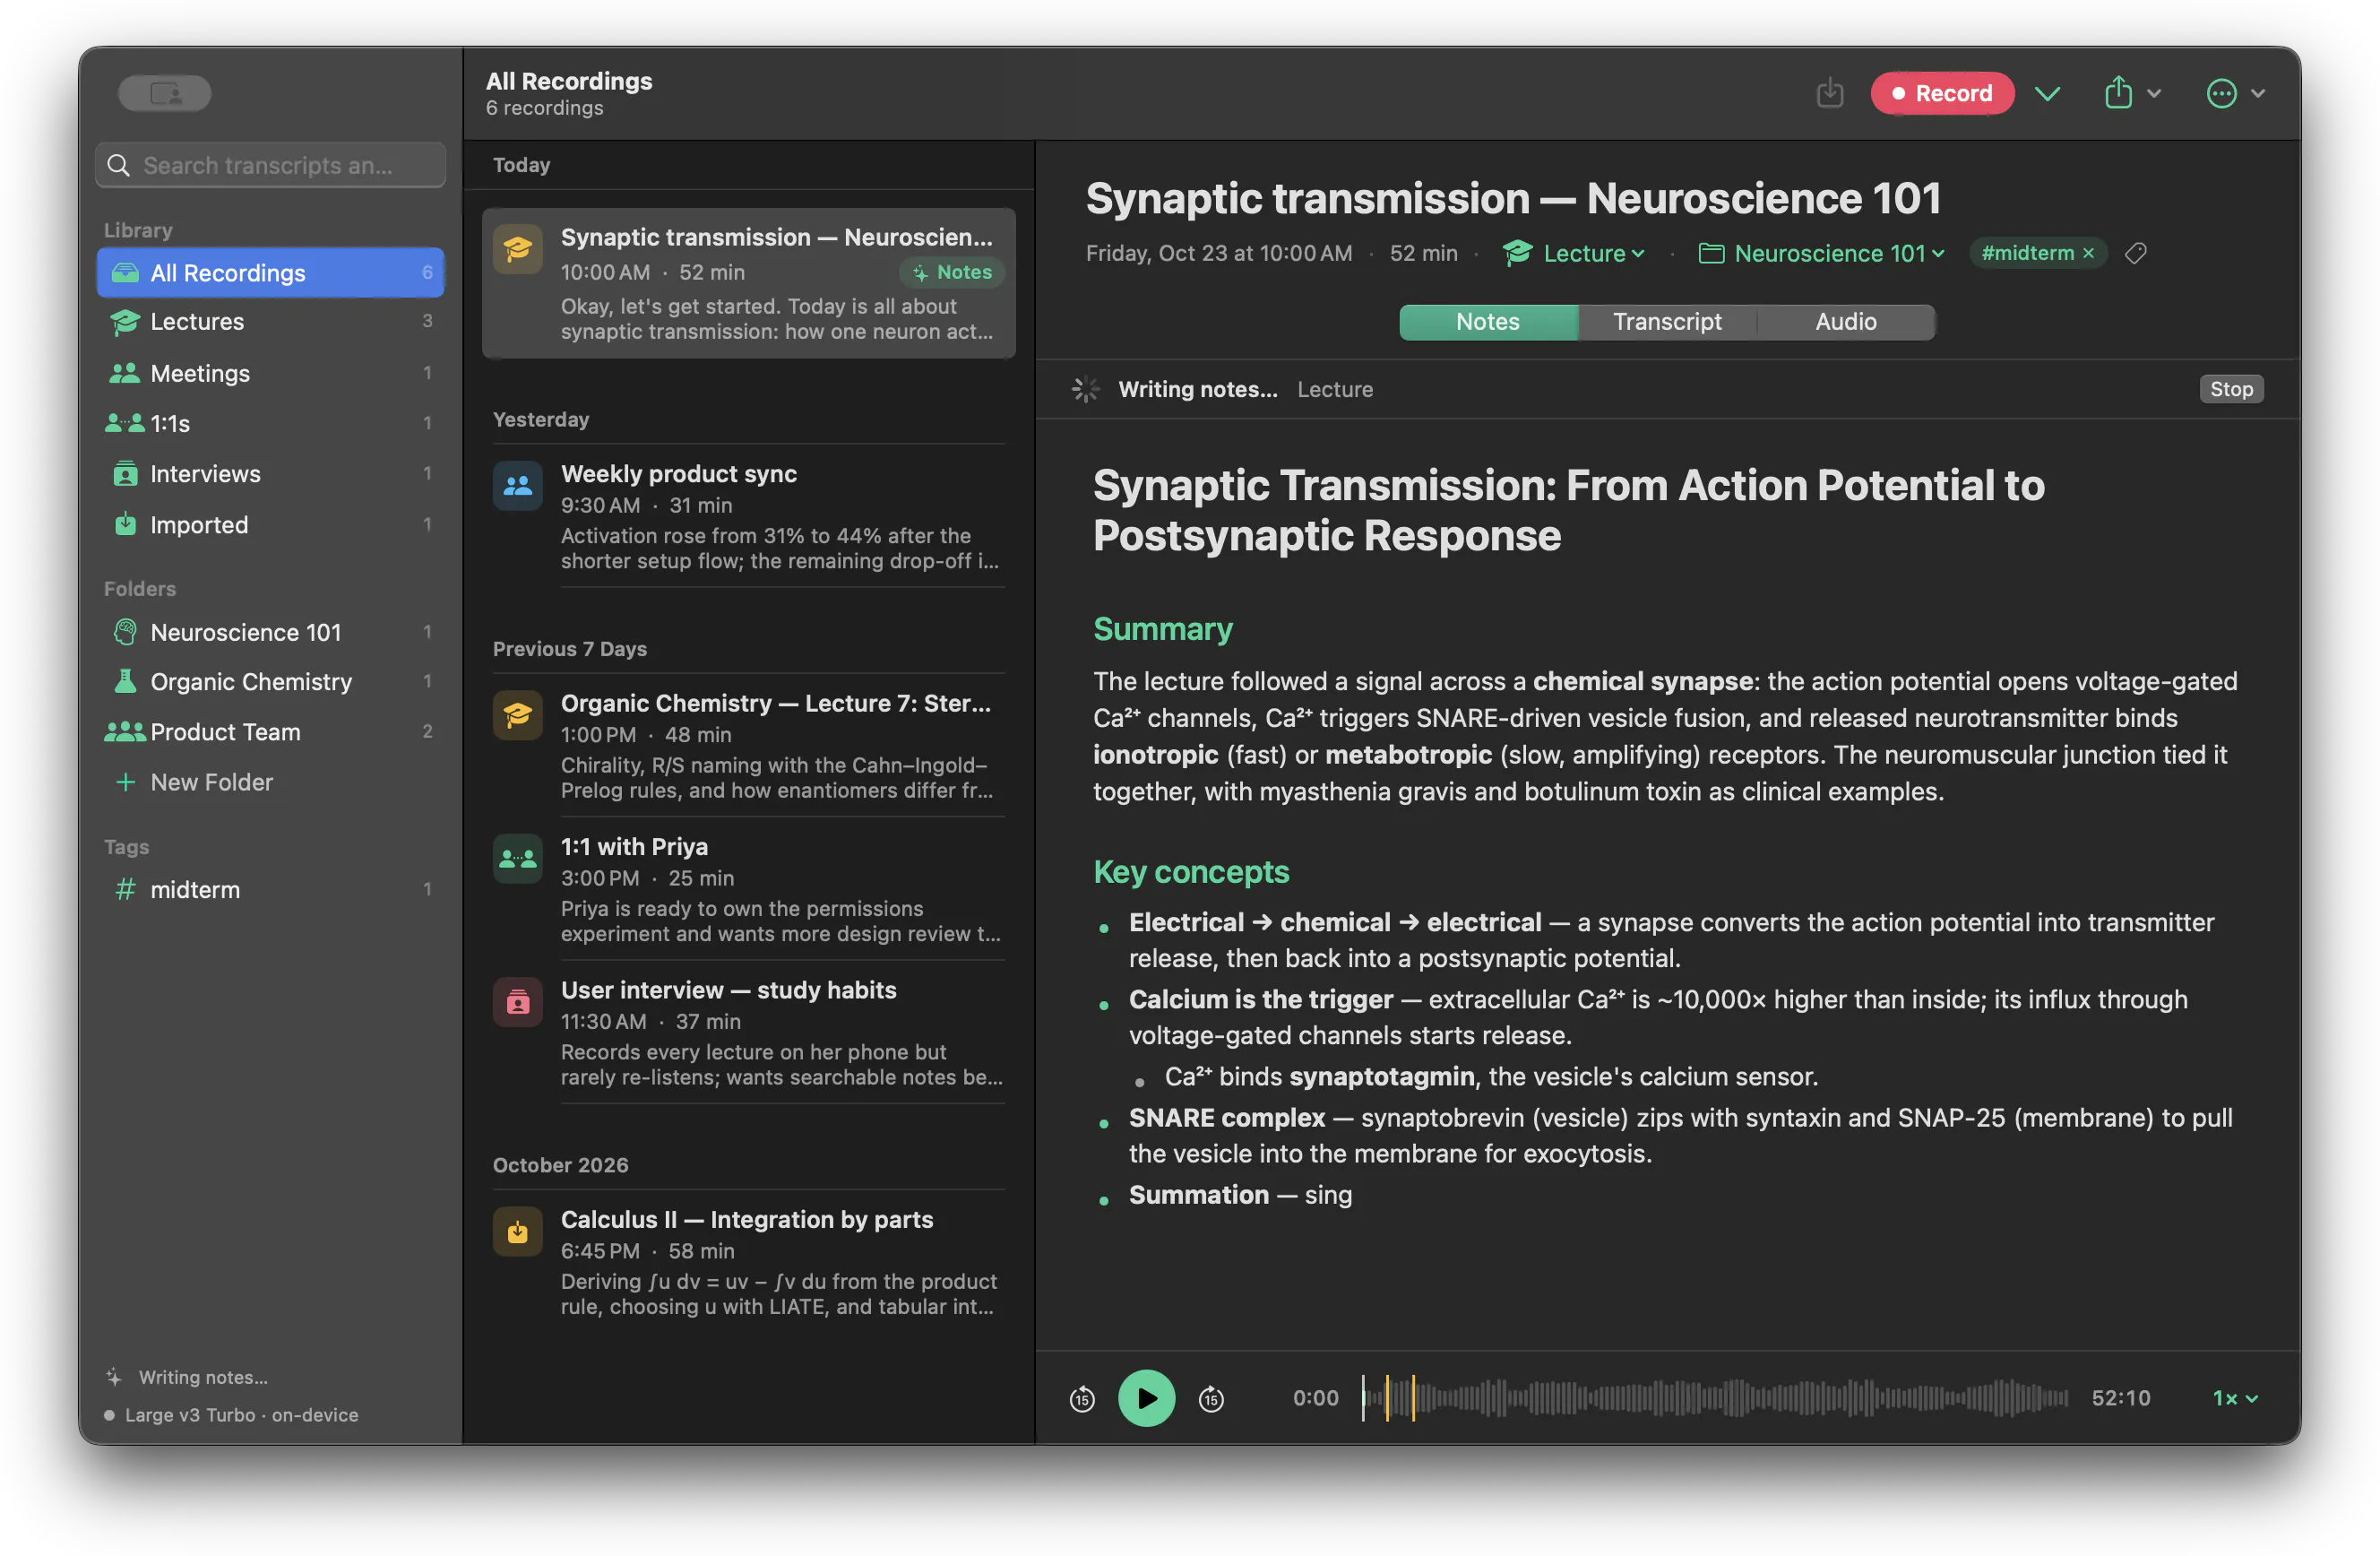
Task: Open the Record options chevron
Action: click(2046, 93)
